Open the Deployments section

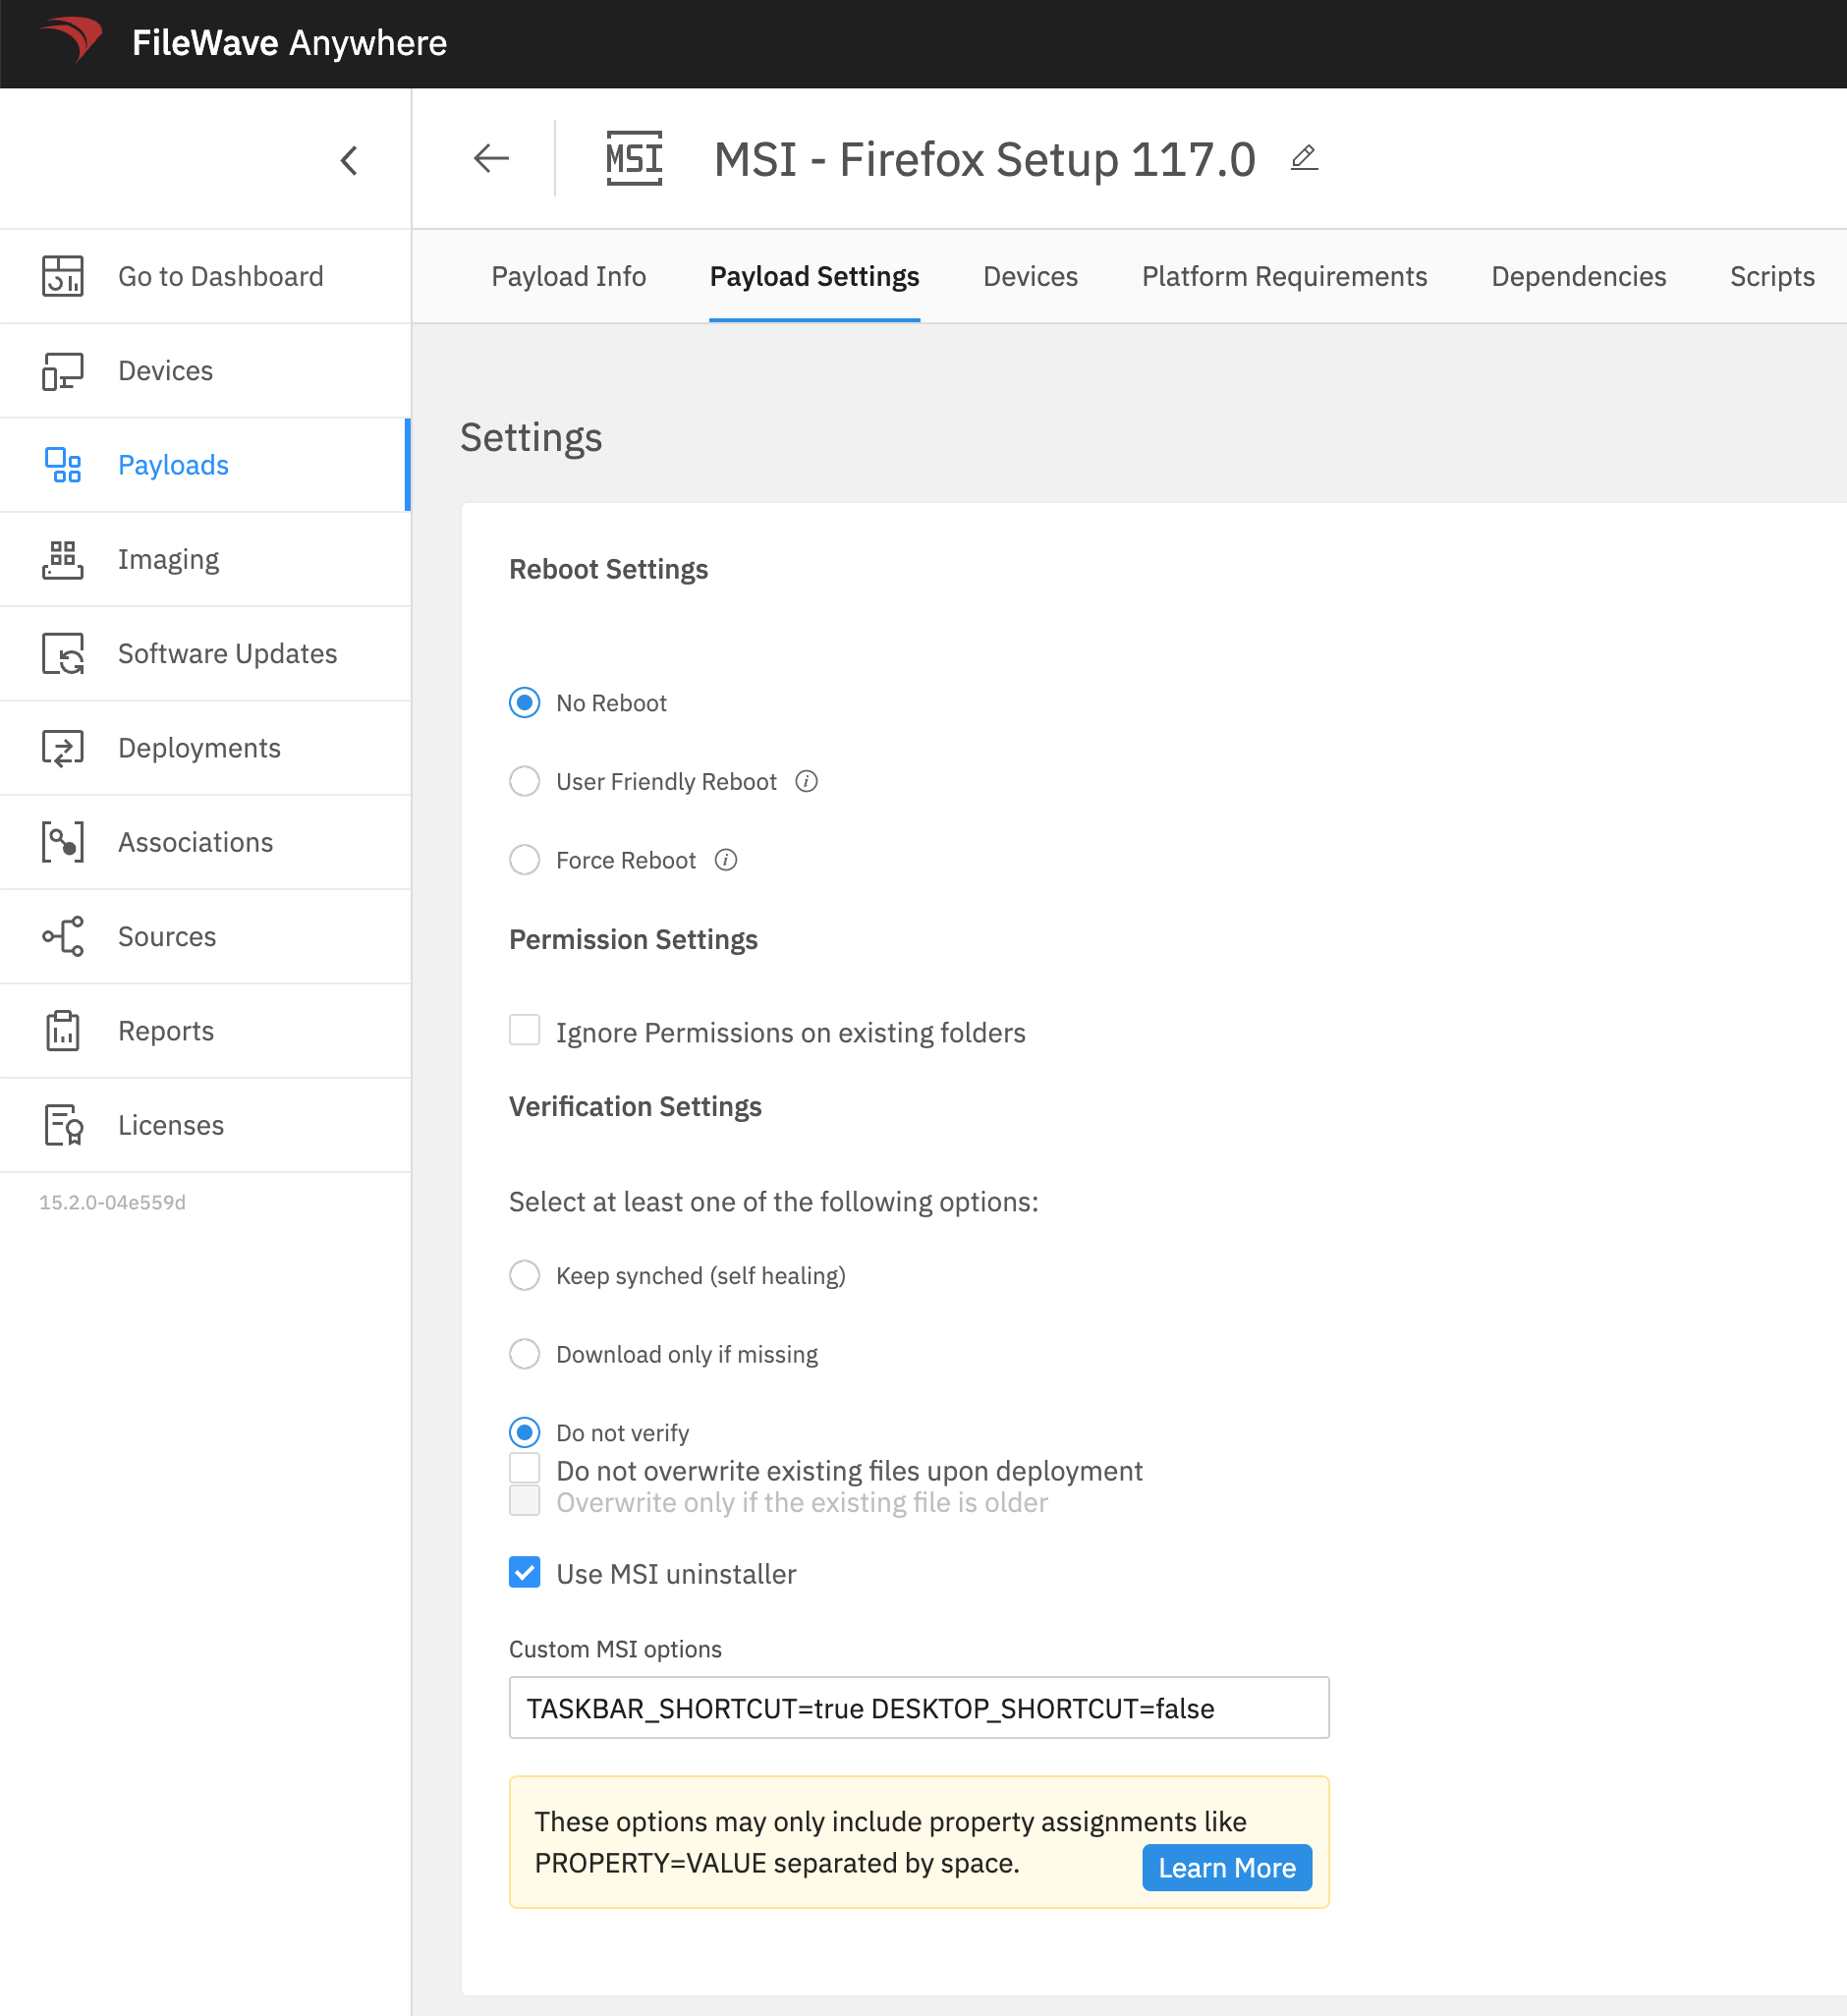(200, 748)
